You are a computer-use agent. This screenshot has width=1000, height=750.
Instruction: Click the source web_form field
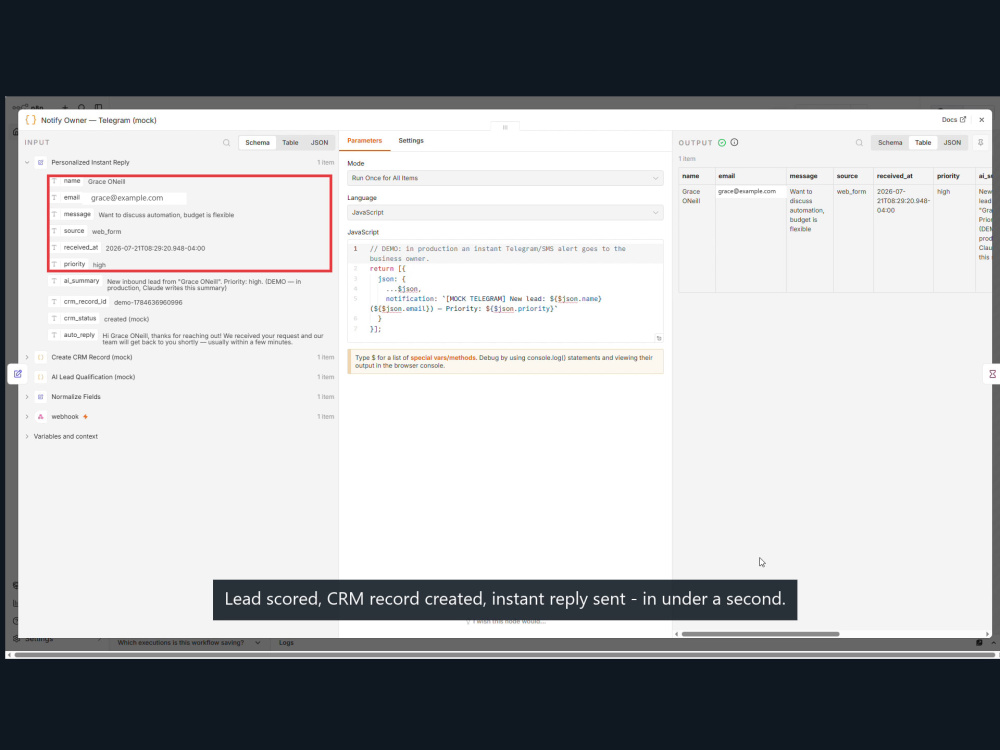point(86,232)
